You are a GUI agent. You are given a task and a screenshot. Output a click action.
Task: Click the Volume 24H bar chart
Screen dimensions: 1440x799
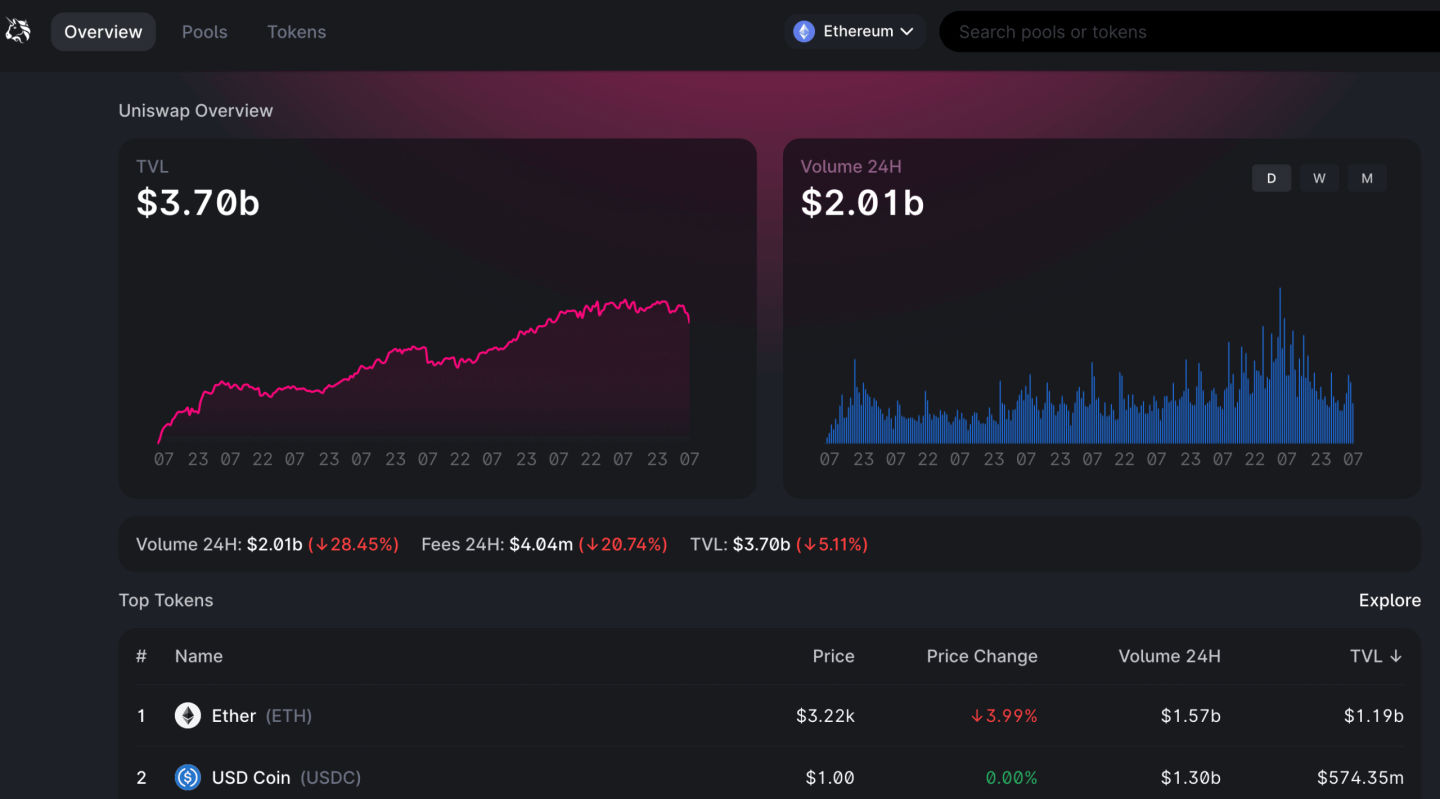point(1090,366)
